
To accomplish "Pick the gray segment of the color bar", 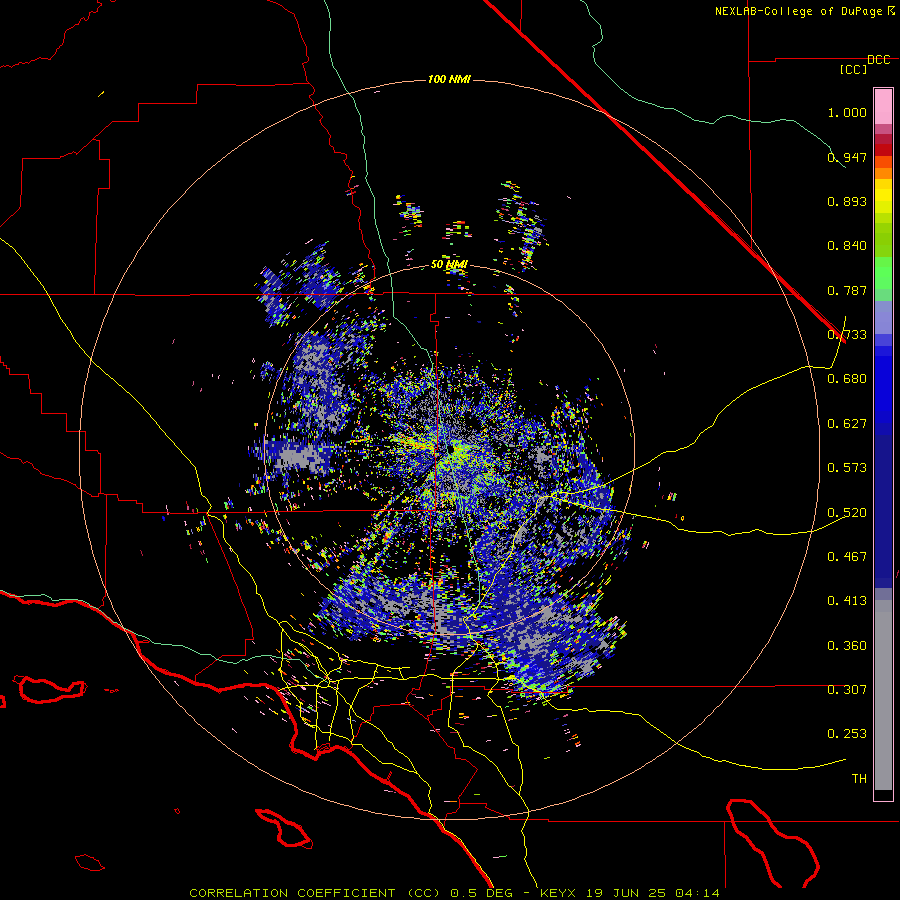I will pos(883,695).
